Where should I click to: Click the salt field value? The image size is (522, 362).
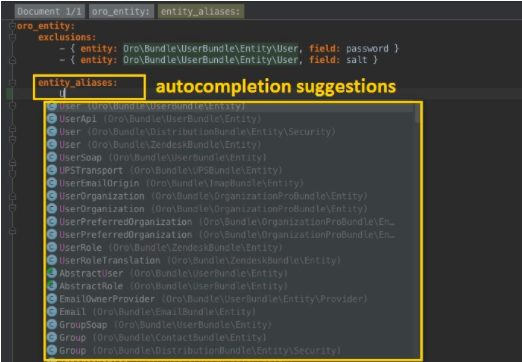click(x=356, y=60)
